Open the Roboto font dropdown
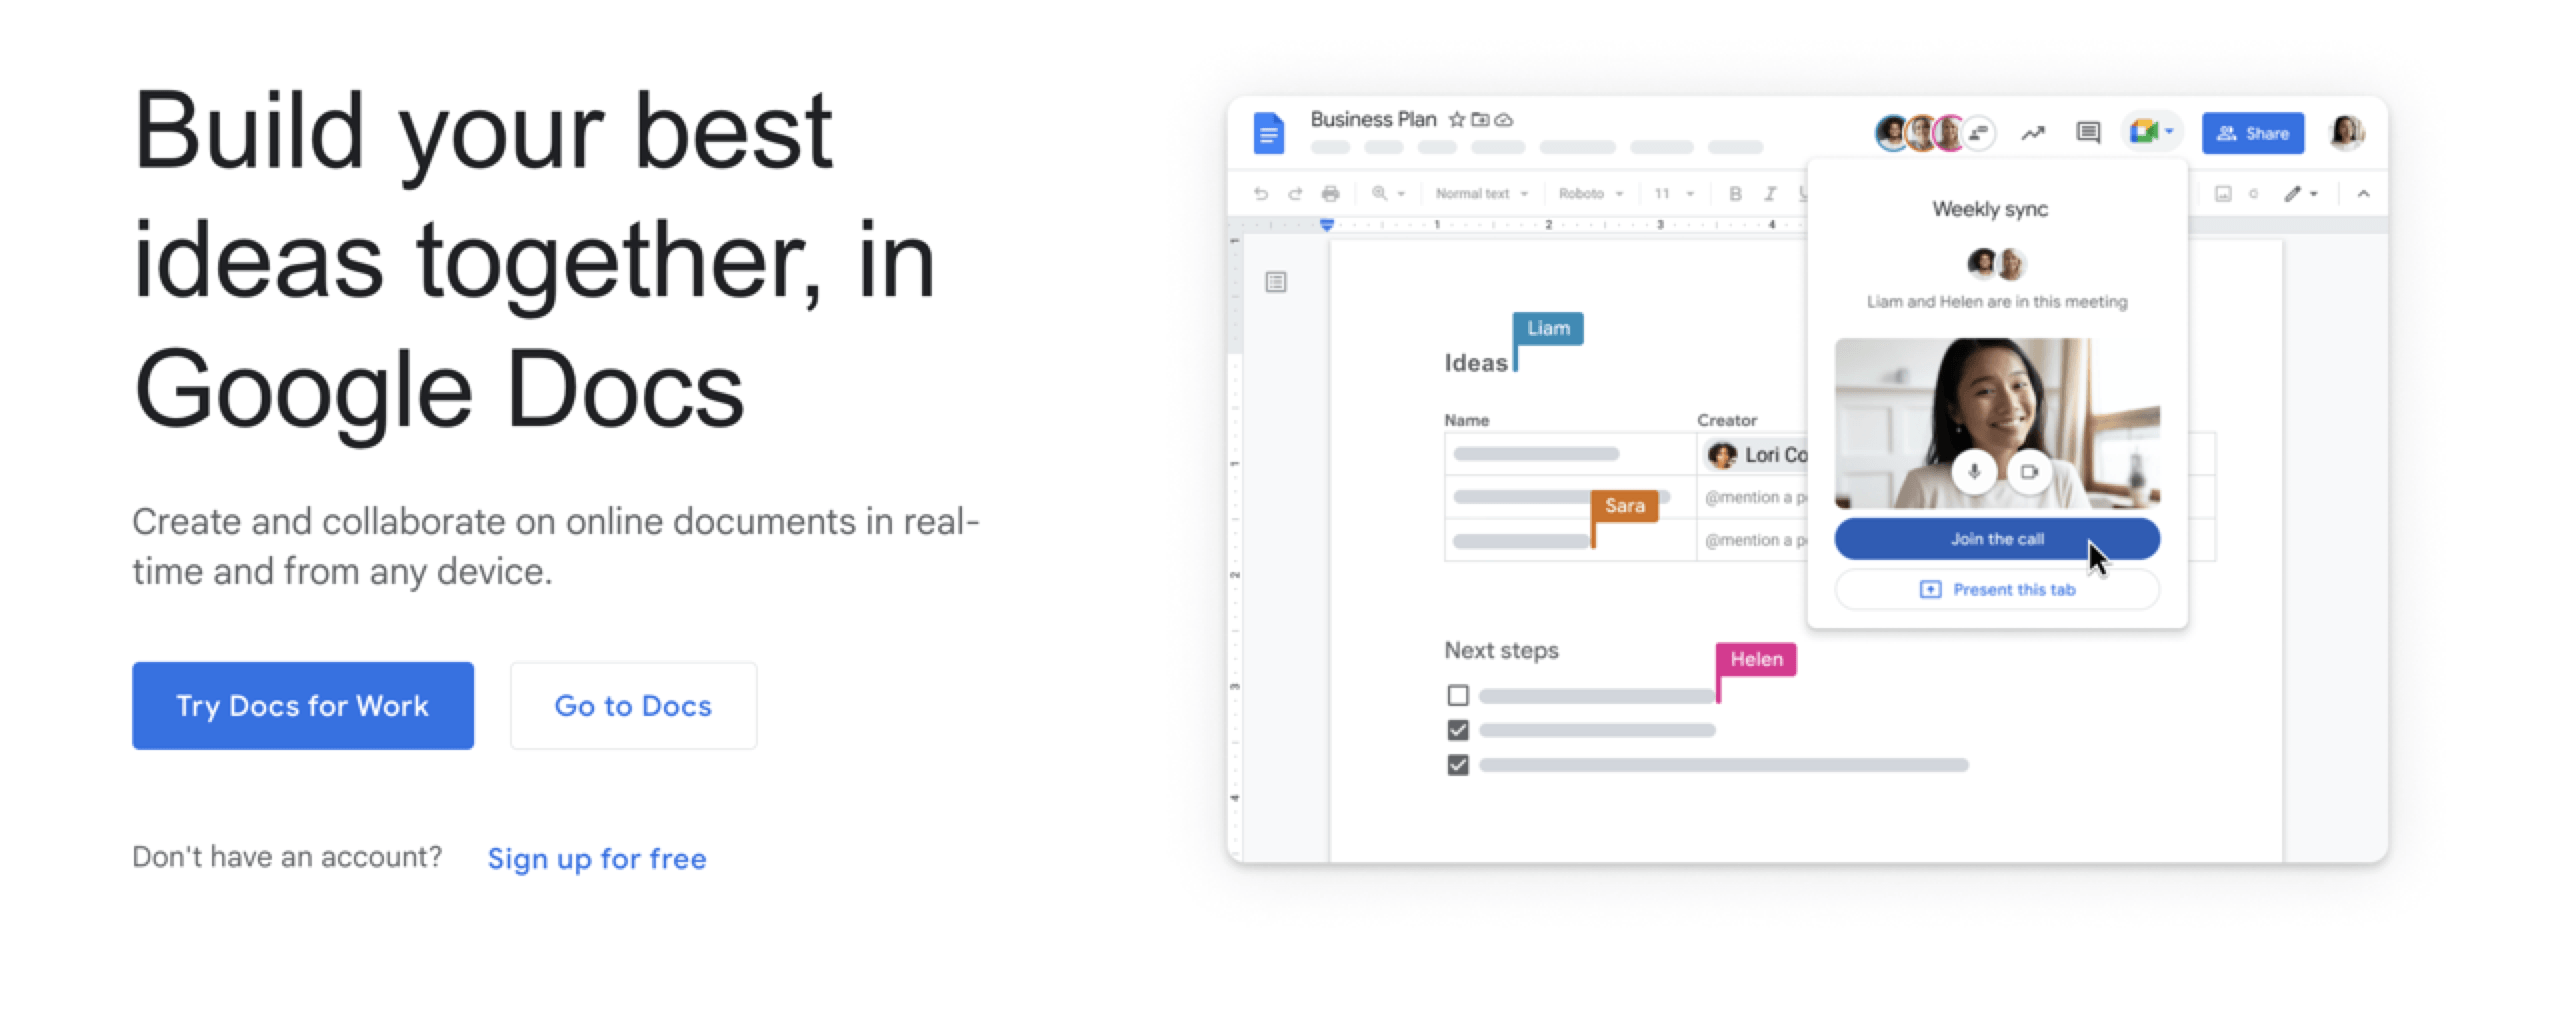Viewport: 2566px width, 1030px height. [x=1590, y=194]
